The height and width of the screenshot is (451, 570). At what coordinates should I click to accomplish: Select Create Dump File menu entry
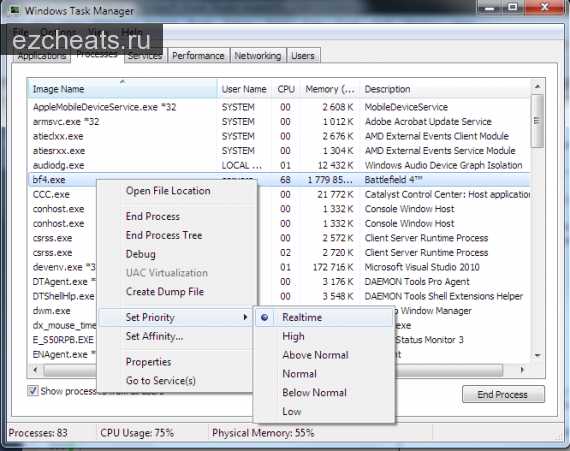(165, 292)
